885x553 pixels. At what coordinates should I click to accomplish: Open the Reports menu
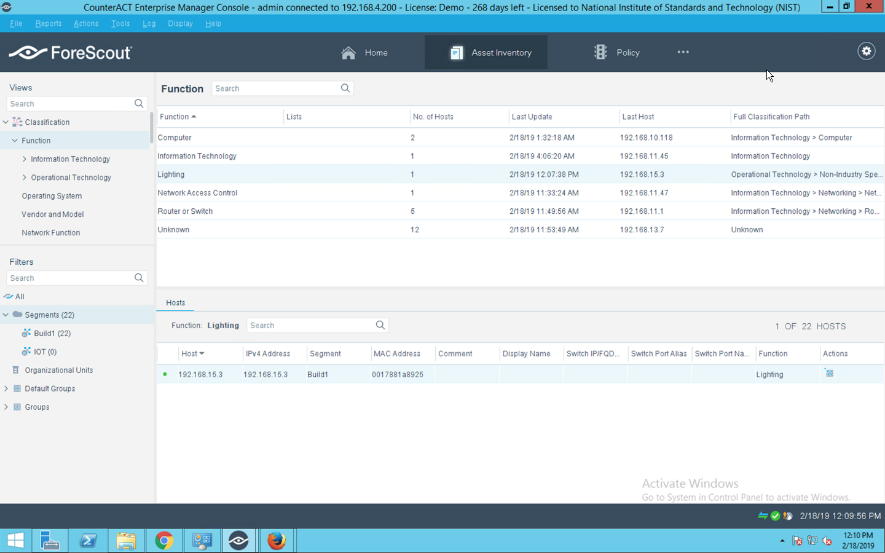(x=48, y=24)
